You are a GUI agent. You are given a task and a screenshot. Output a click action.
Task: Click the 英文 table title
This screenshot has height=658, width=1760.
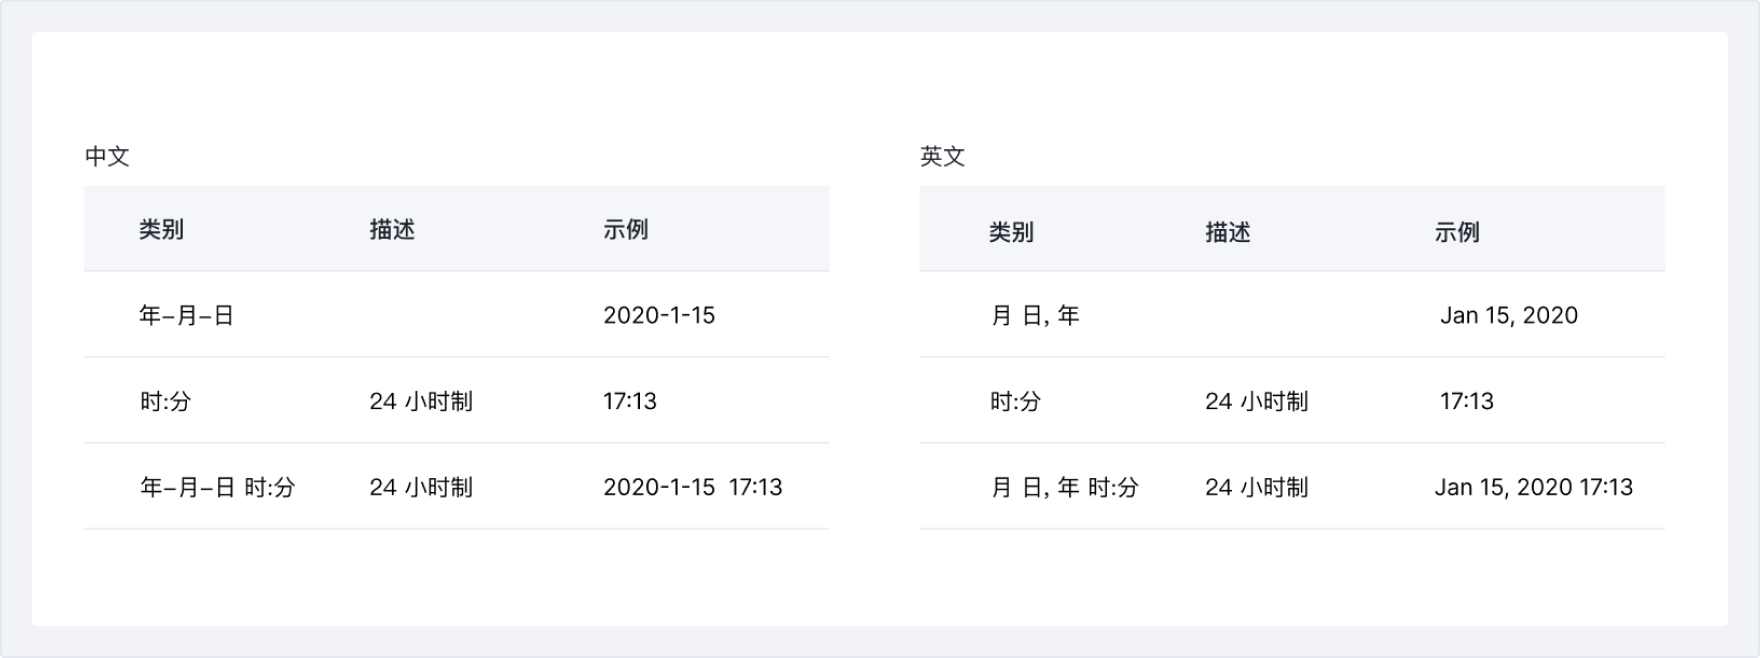[942, 156]
